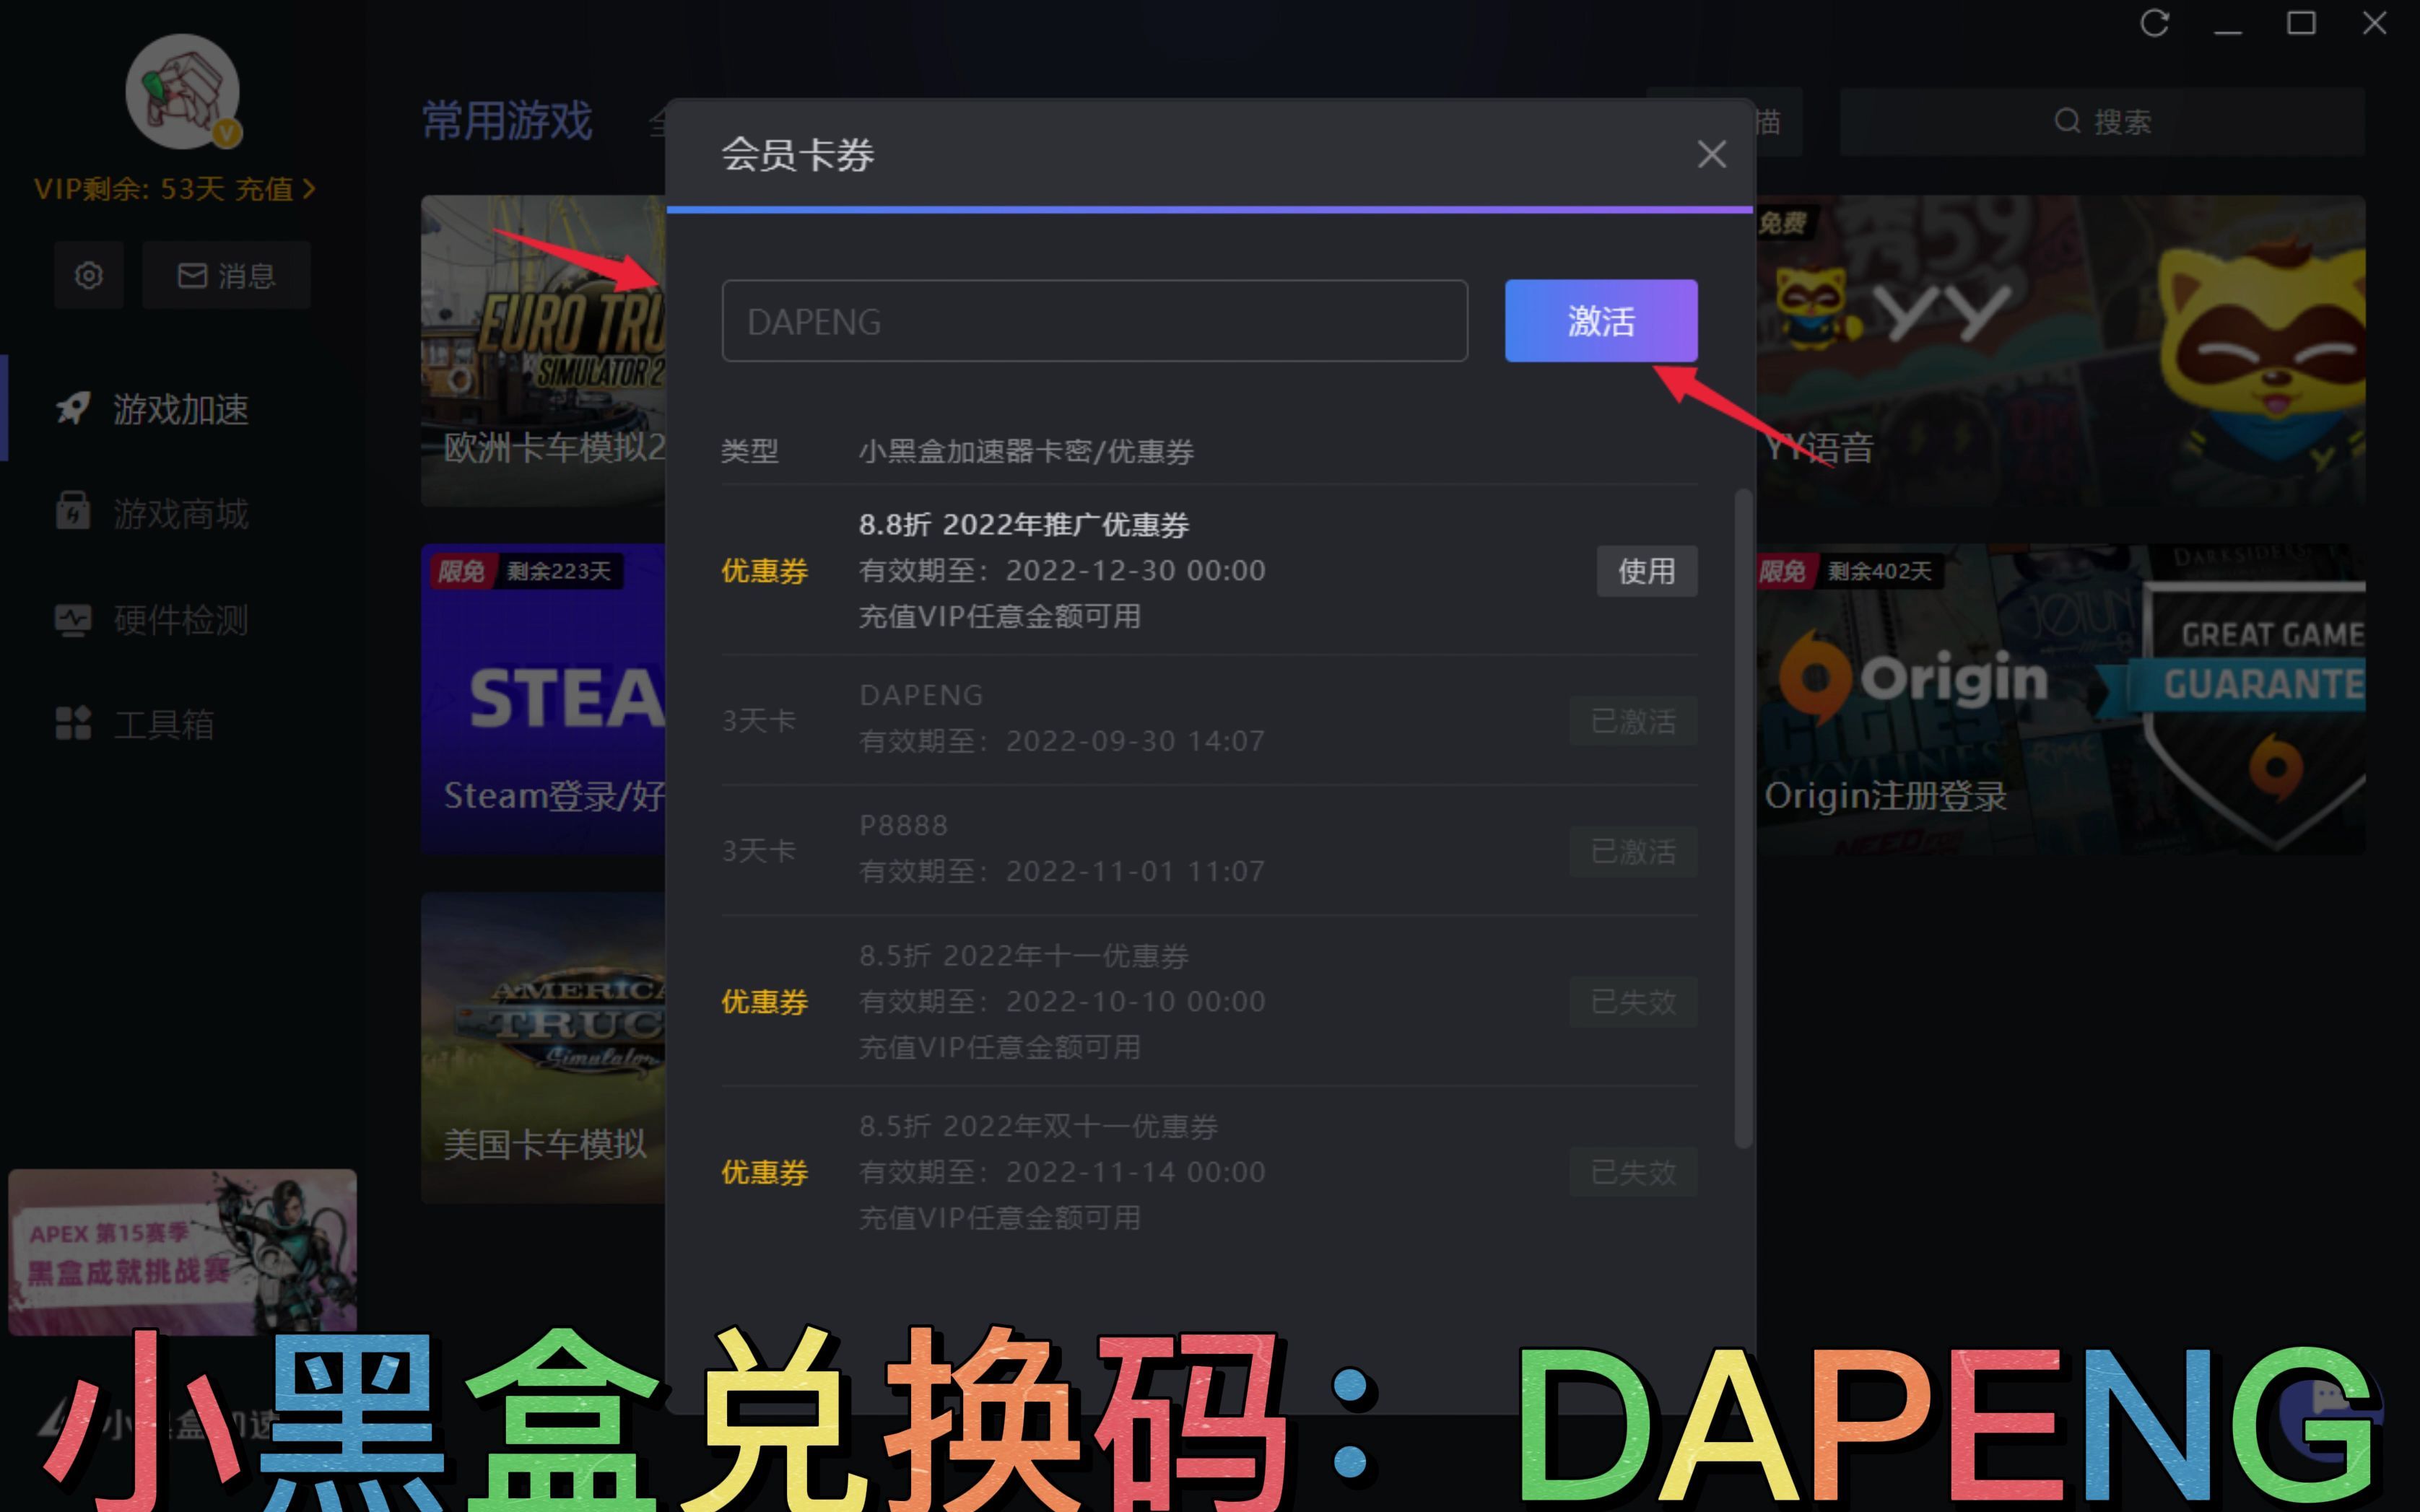
Task: Click the search magnifier icon
Action: pos(2067,122)
